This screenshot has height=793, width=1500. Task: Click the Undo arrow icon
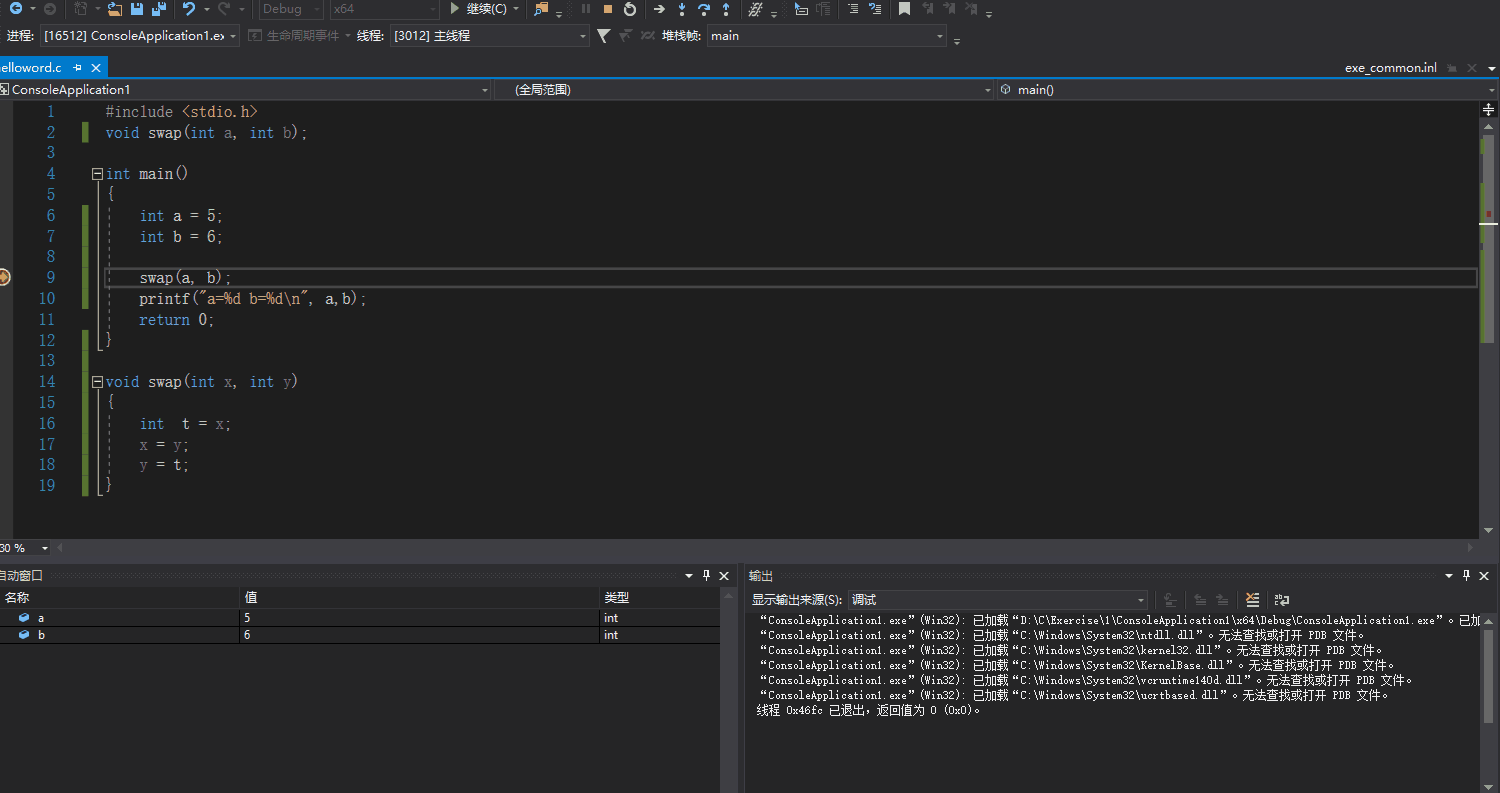(189, 9)
